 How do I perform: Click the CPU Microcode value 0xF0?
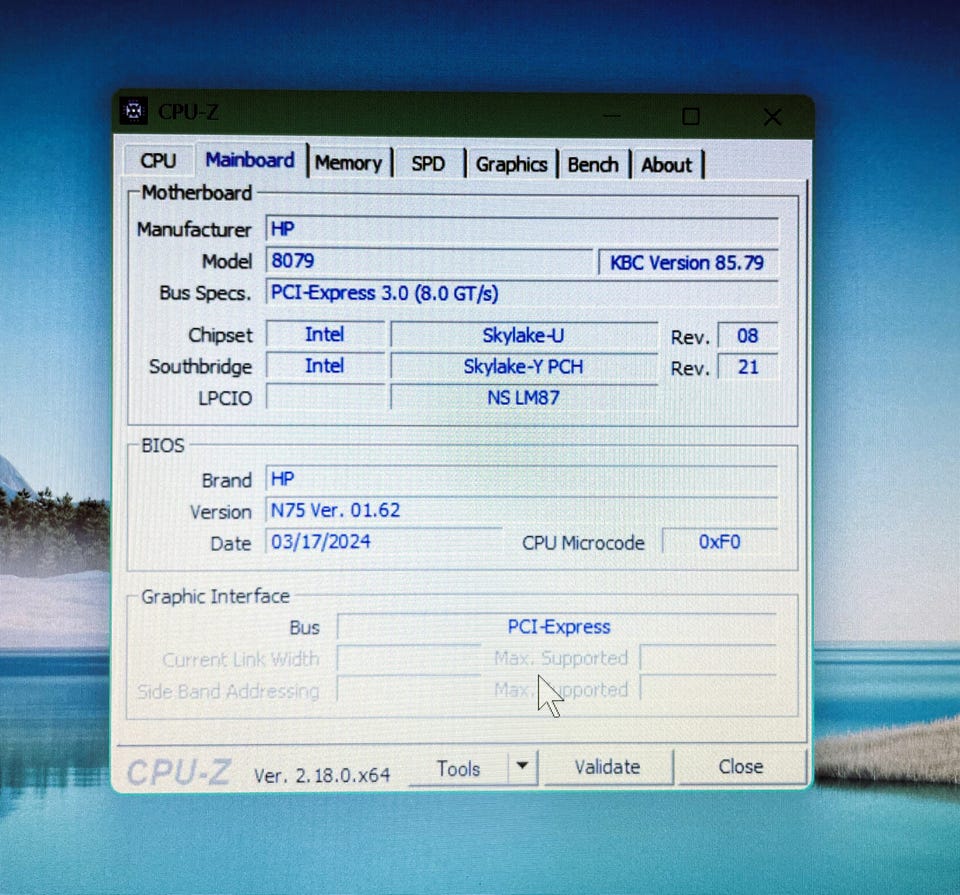720,542
